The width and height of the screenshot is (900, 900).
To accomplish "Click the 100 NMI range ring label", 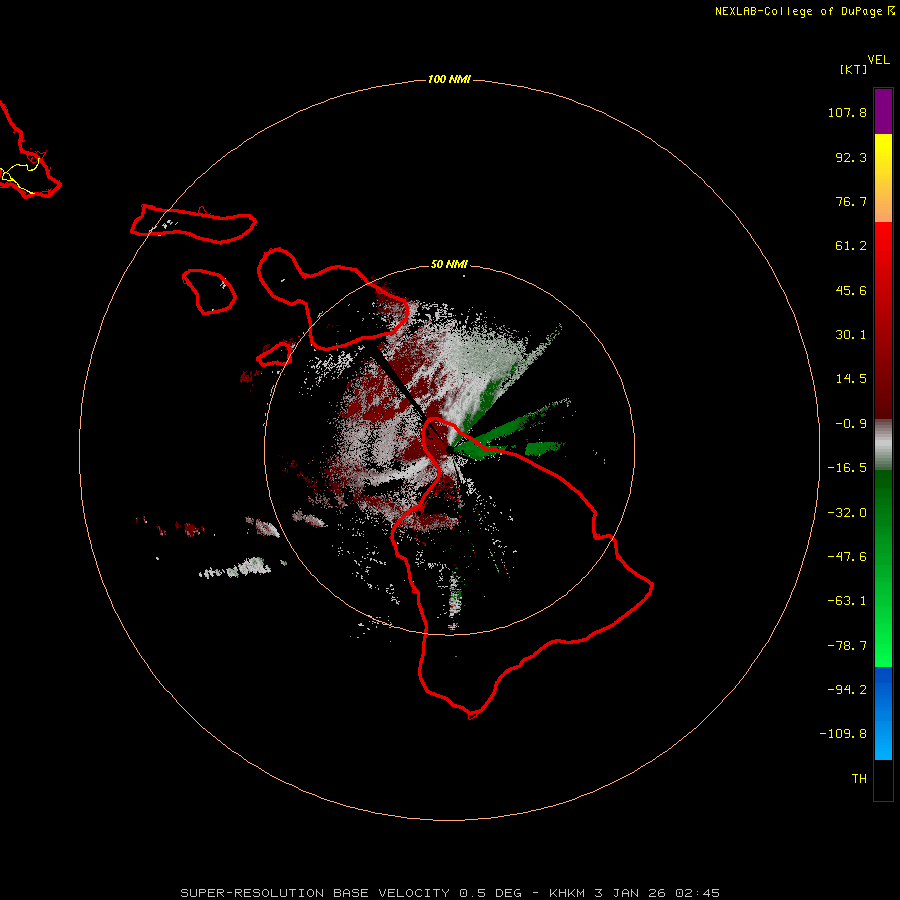I will tap(449, 79).
